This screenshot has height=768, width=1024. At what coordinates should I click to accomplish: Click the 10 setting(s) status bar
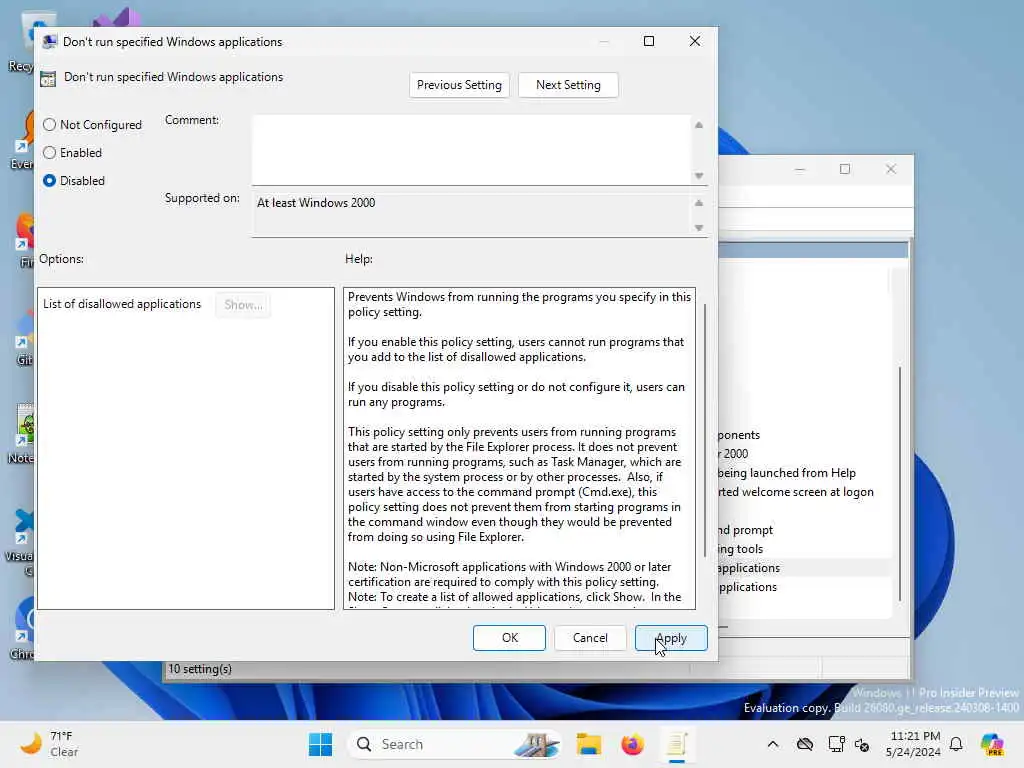(200, 669)
